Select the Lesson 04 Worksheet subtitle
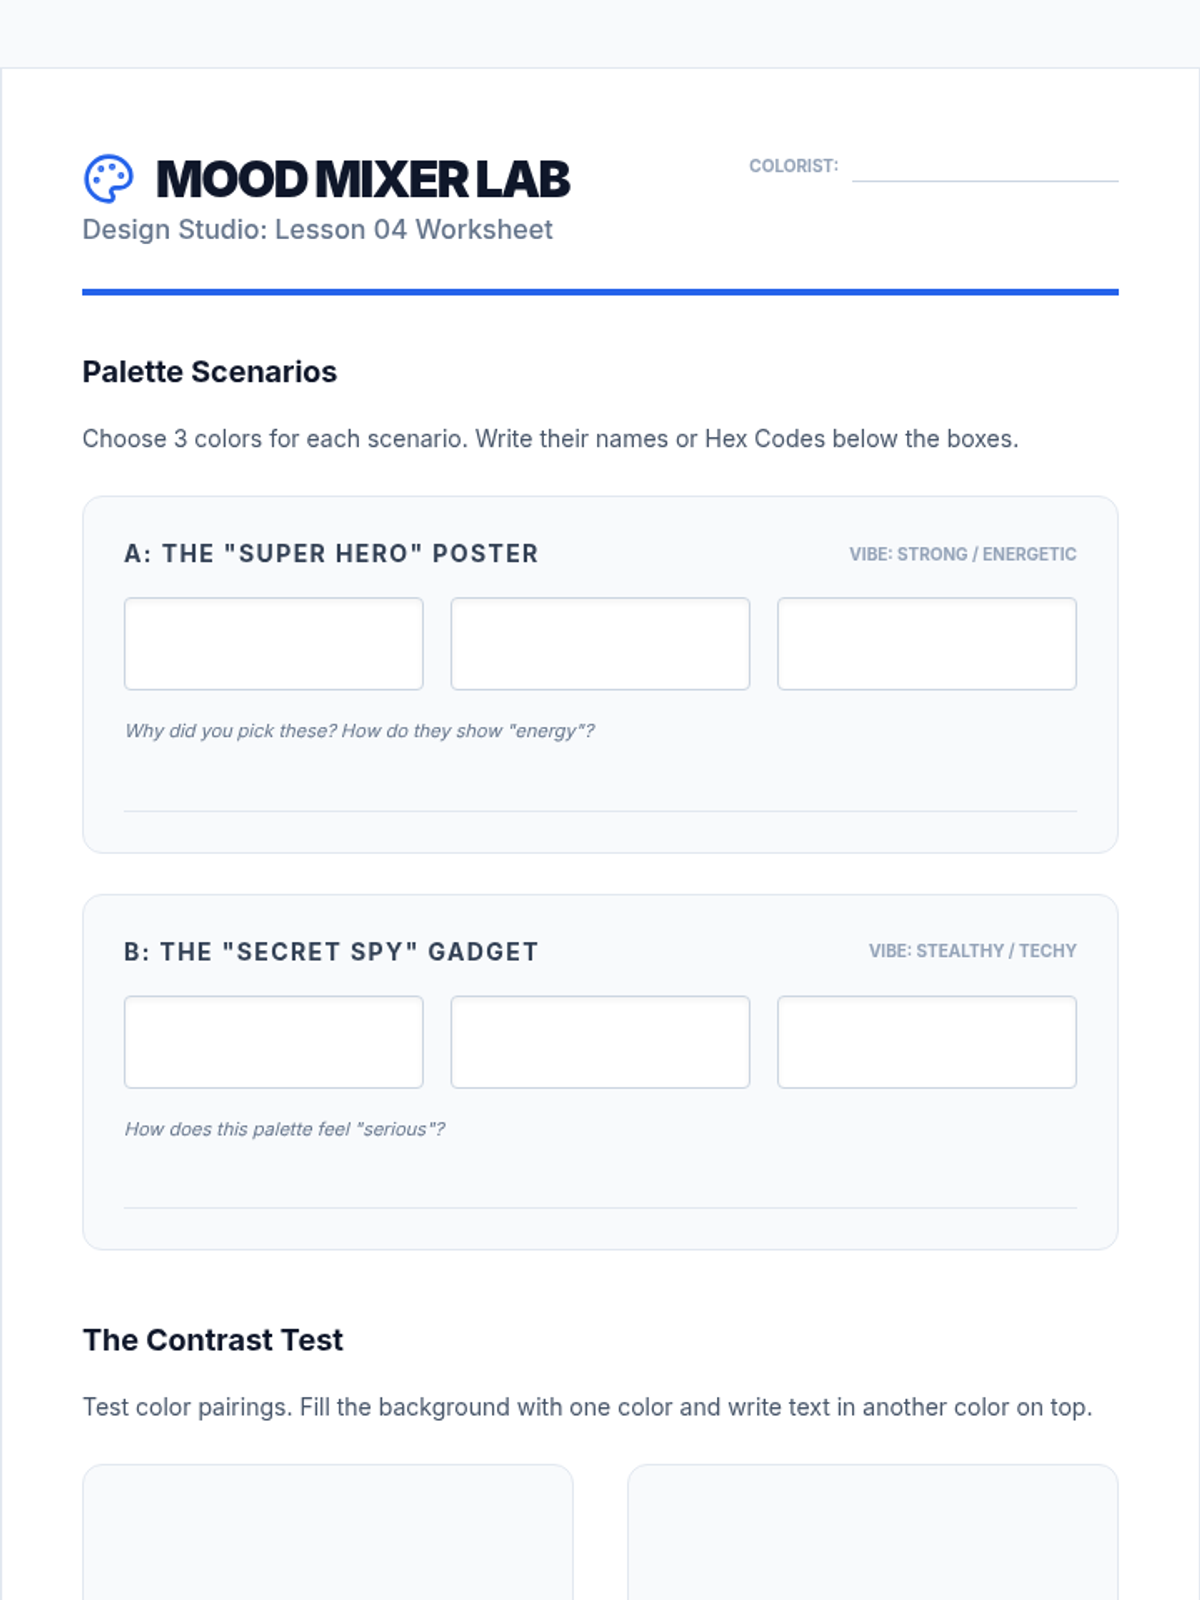Screen dimensions: 1200x1600 317,230
